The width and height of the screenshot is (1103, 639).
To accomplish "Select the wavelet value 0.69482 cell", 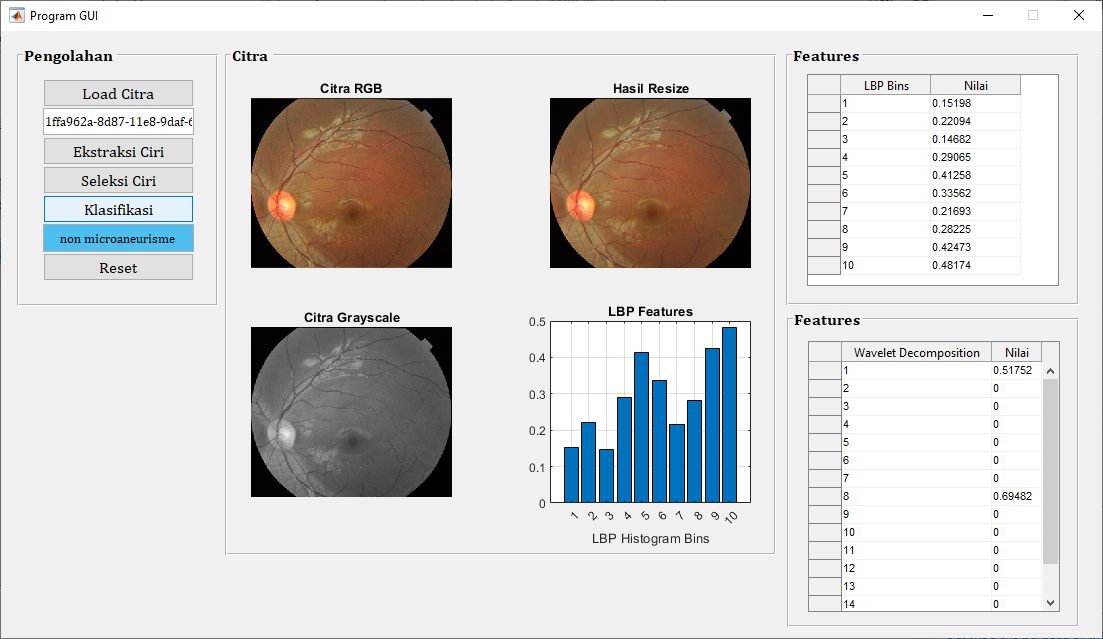I will [x=1016, y=496].
